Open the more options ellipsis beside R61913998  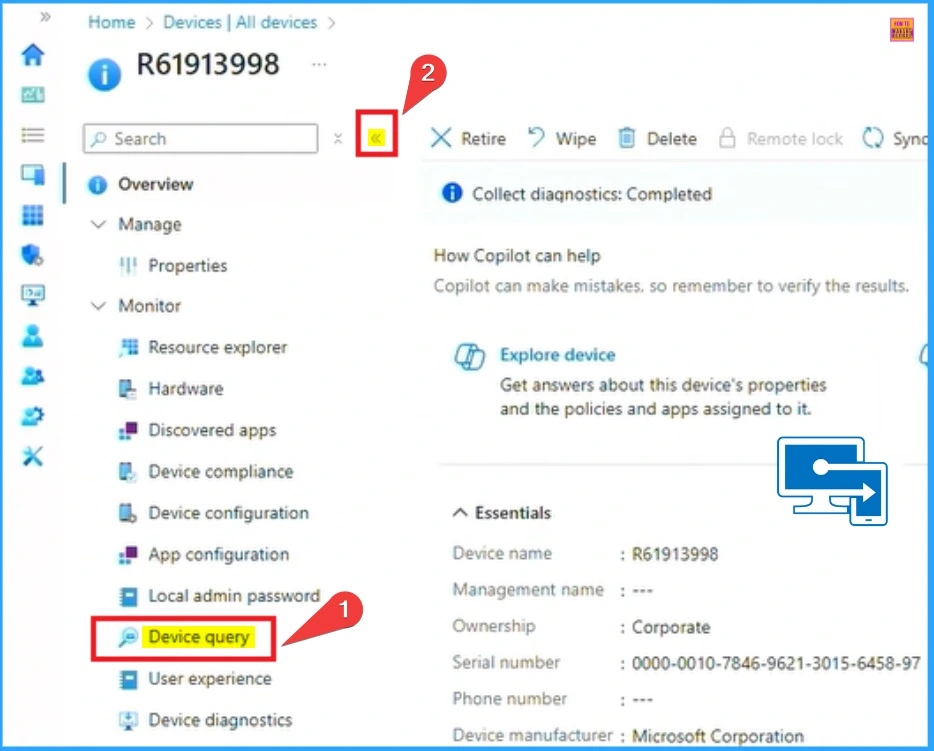click(319, 64)
